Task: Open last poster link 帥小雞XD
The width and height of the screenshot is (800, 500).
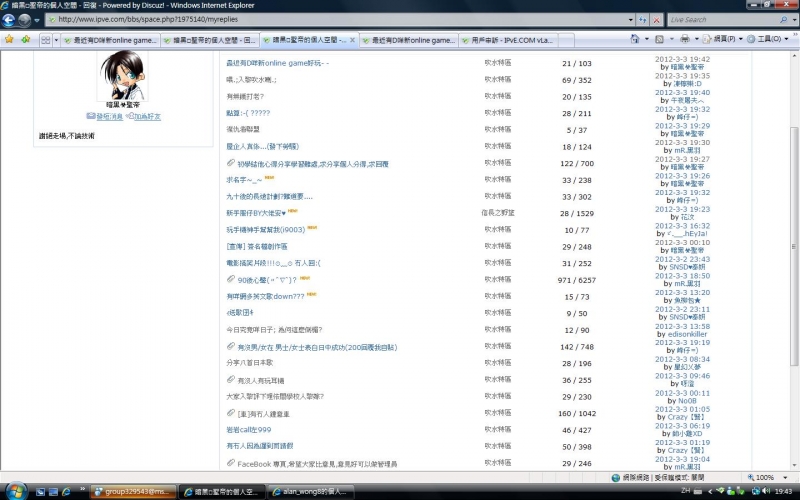Action: [x=687, y=434]
